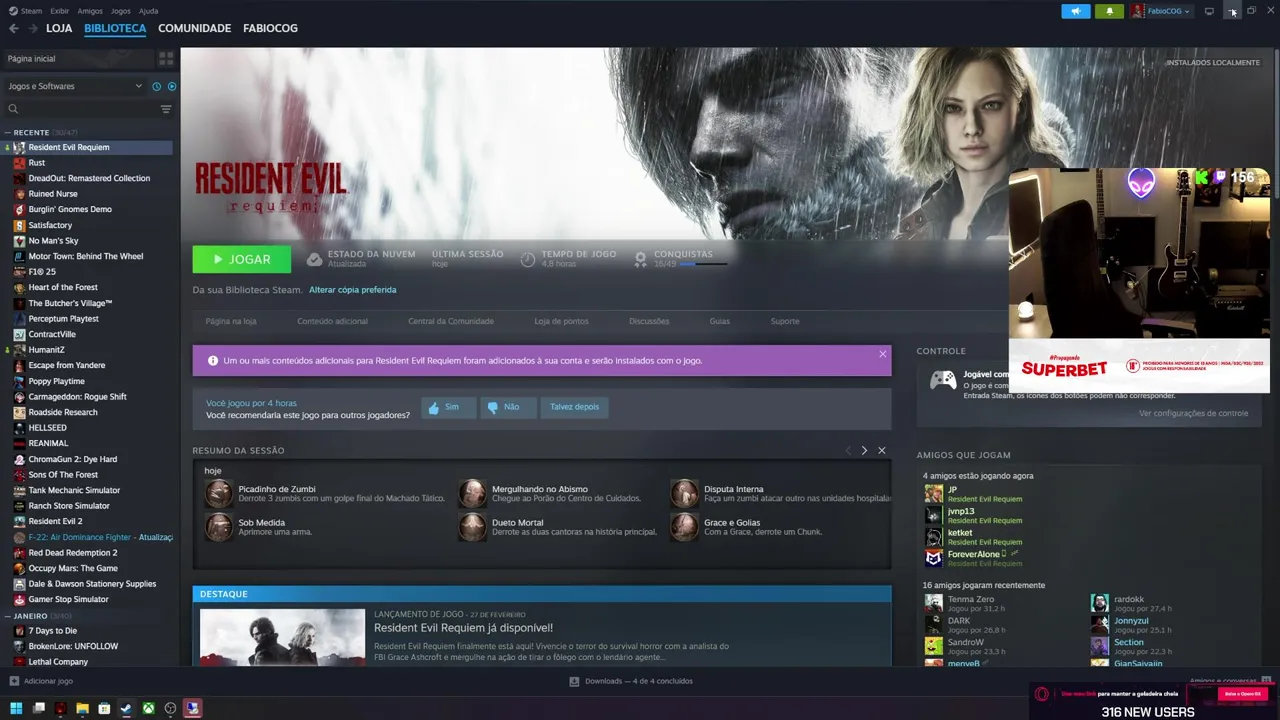The height and width of the screenshot is (720, 1280).
Task: Open the Suporte link
Action: 785,321
